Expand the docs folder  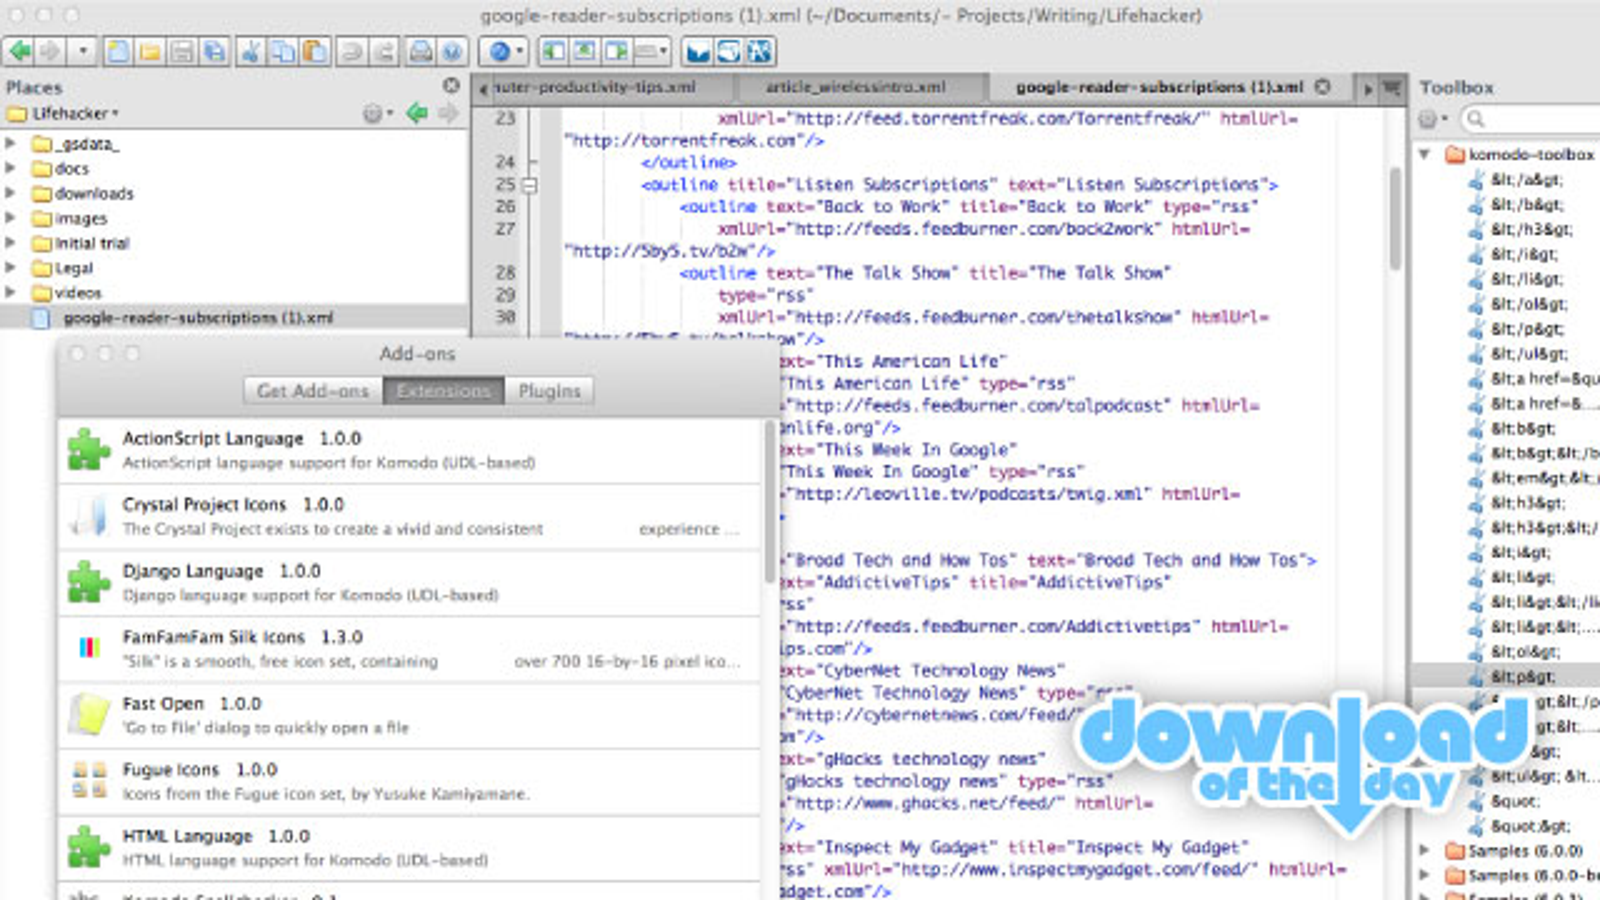pos(11,168)
